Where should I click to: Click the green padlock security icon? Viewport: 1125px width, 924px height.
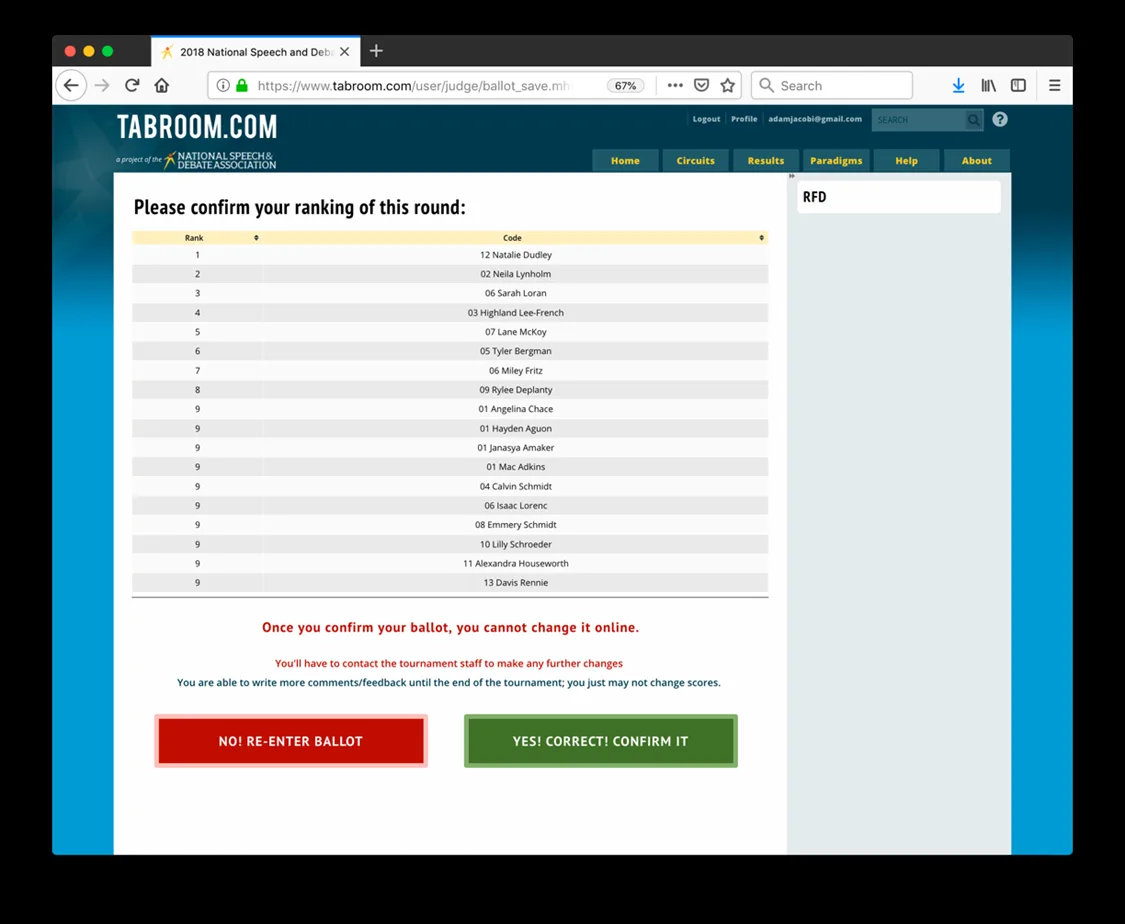click(x=242, y=85)
